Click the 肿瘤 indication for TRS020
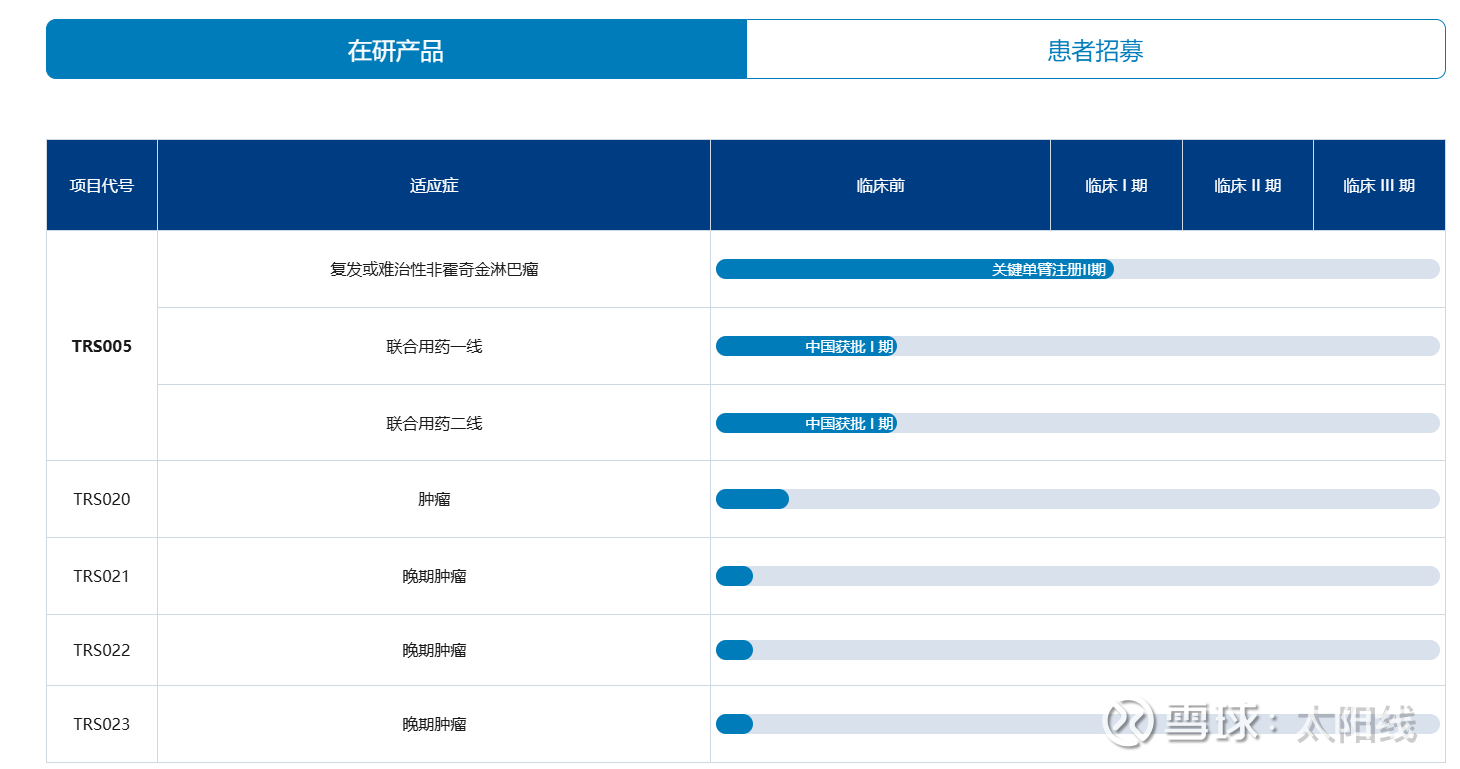The image size is (1460, 769). pyautogui.click(x=434, y=499)
